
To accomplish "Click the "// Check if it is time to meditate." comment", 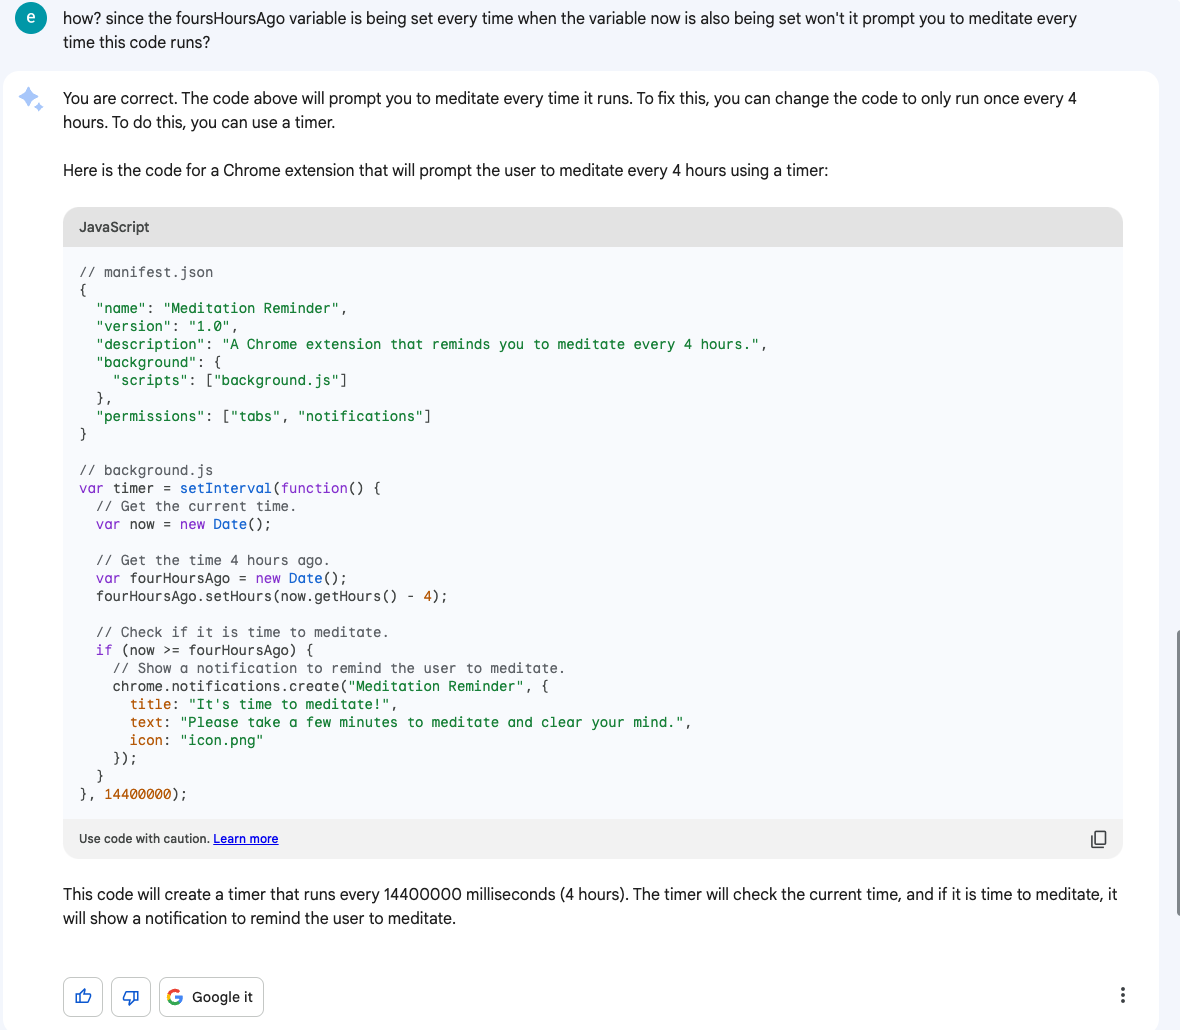I will (242, 633).
